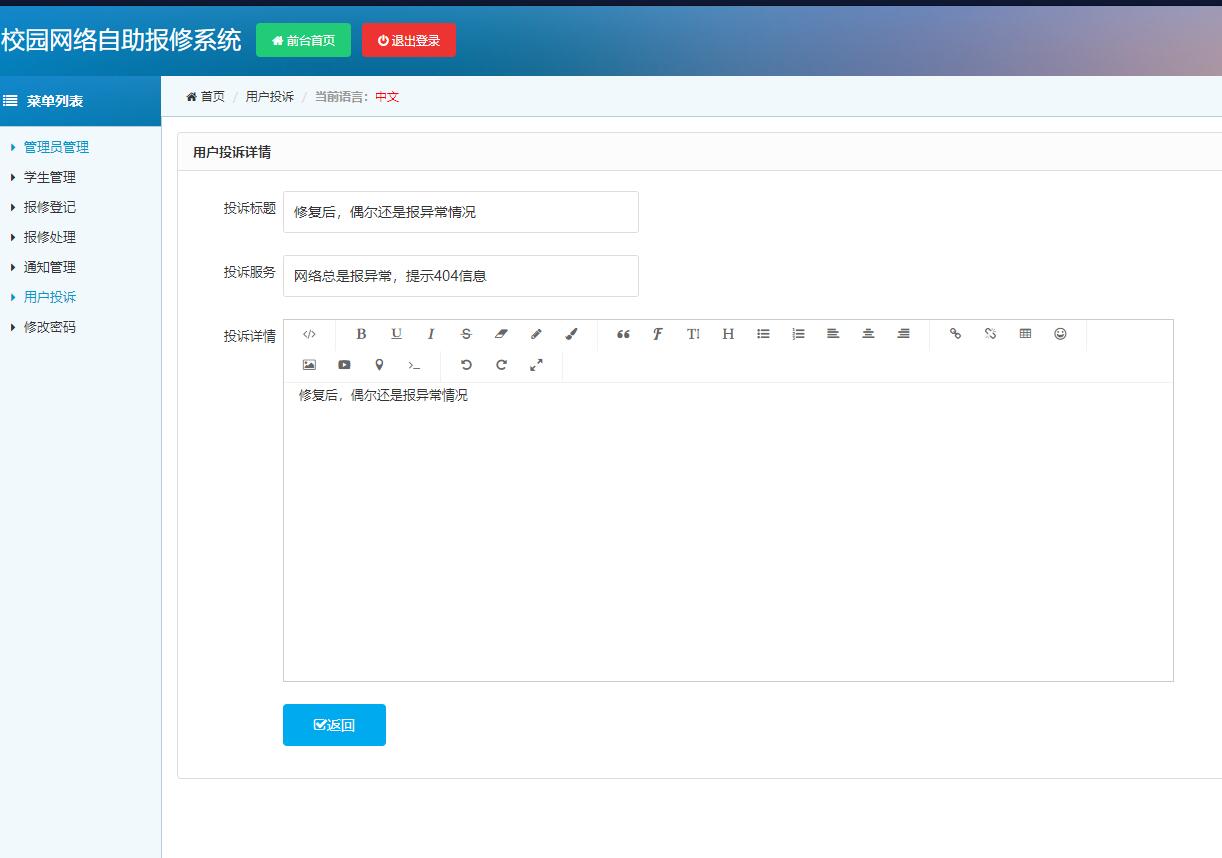This screenshot has width=1222, height=858.
Task: Open the font size selector
Action: point(692,334)
